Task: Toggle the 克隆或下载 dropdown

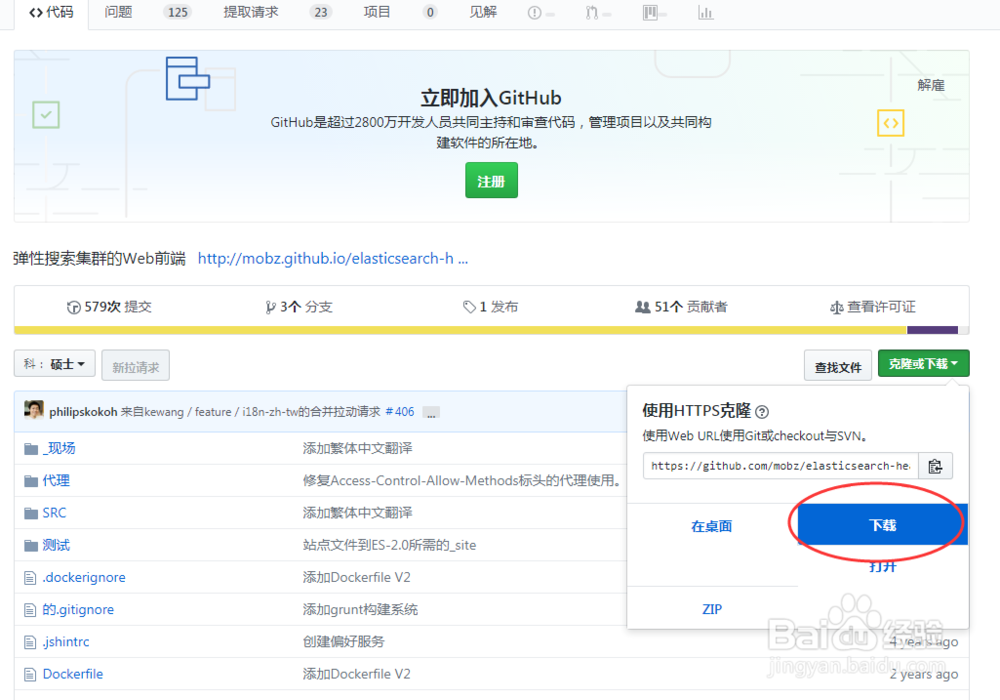Action: pos(923,364)
